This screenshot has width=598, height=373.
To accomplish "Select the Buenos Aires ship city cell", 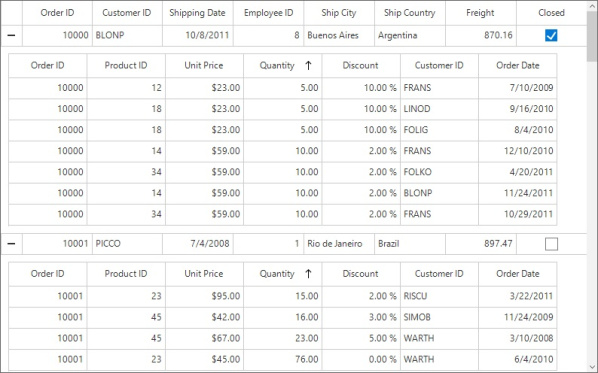I will point(339,35).
